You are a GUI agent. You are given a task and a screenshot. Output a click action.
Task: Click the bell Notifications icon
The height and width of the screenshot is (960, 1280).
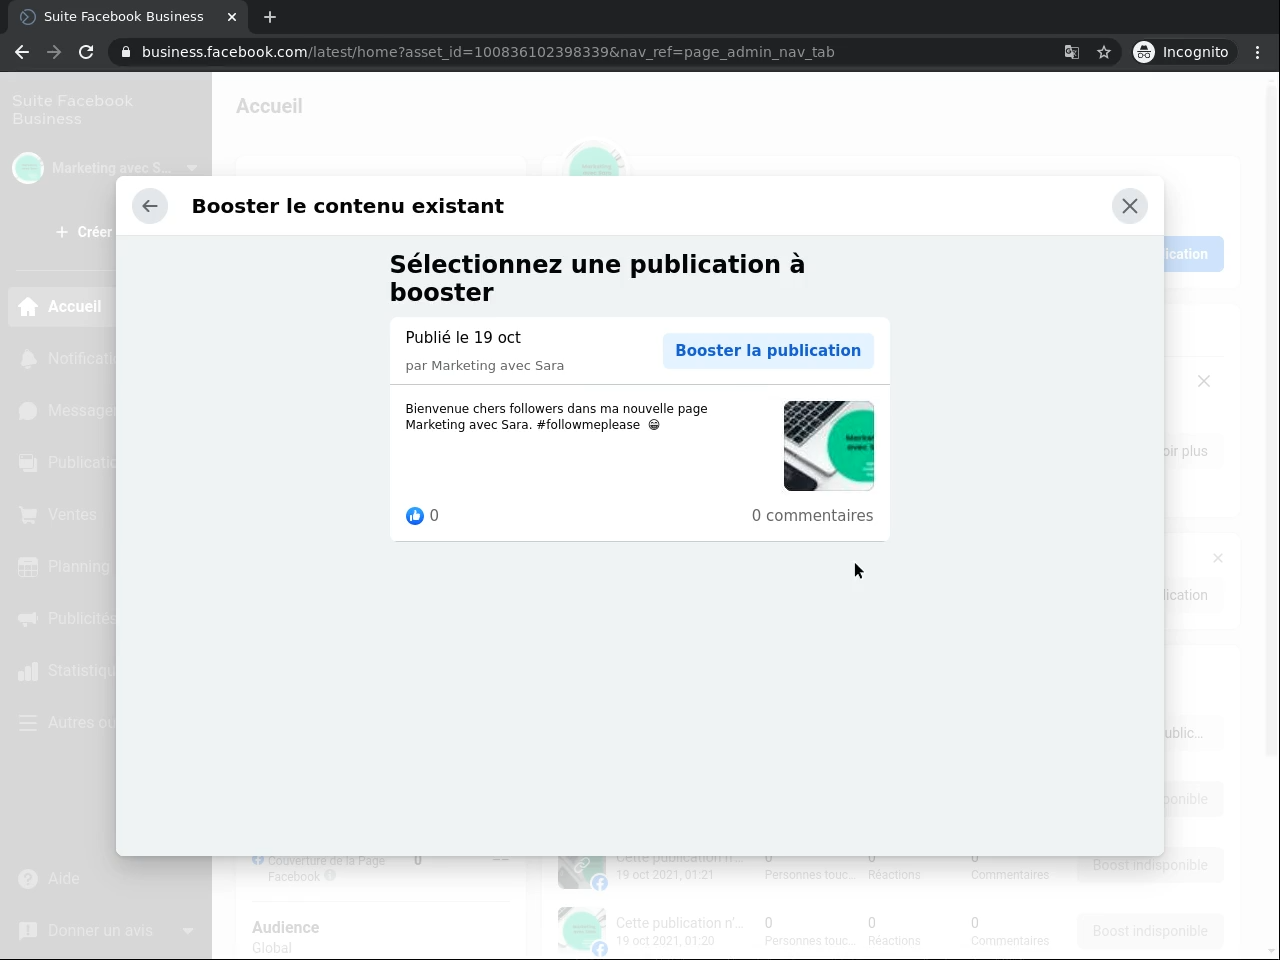pos(28,359)
